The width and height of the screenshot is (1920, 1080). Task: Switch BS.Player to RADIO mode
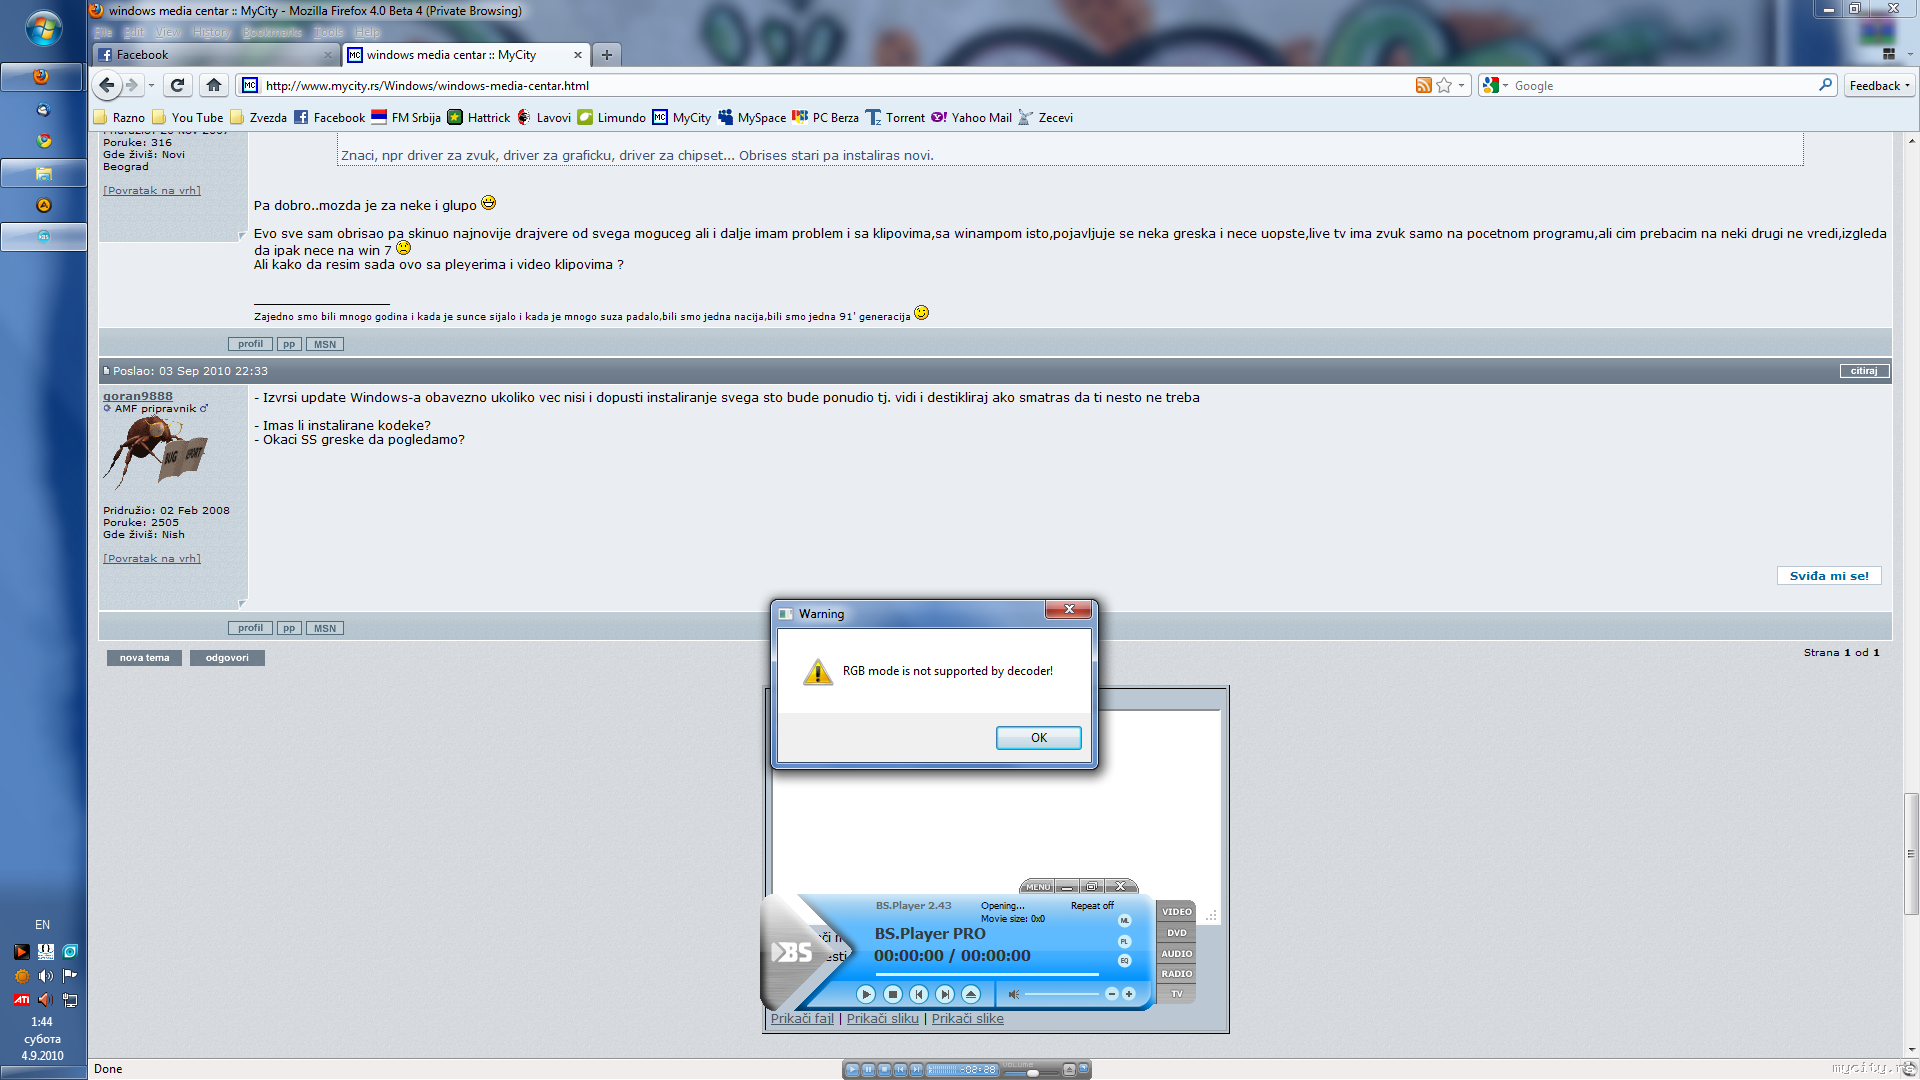click(x=1176, y=974)
